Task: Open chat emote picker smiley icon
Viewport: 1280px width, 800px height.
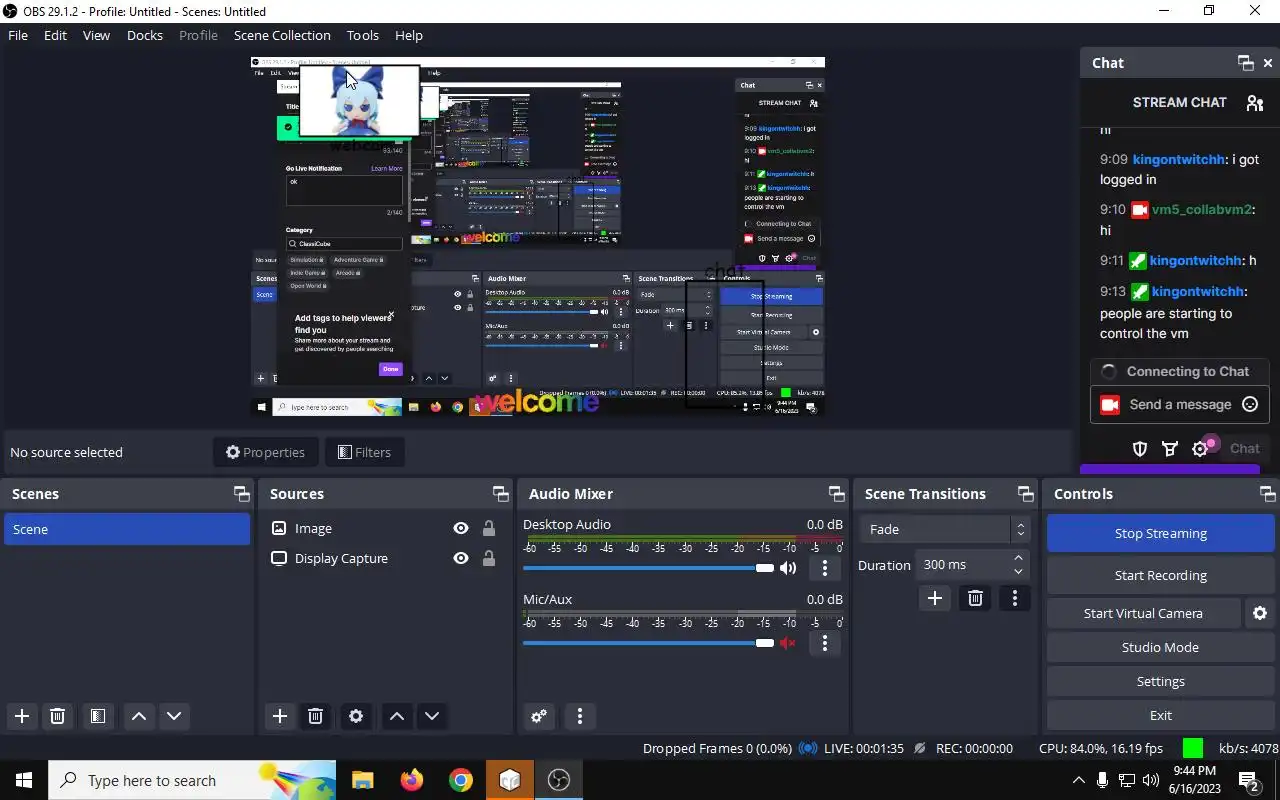Action: pos(1249,404)
